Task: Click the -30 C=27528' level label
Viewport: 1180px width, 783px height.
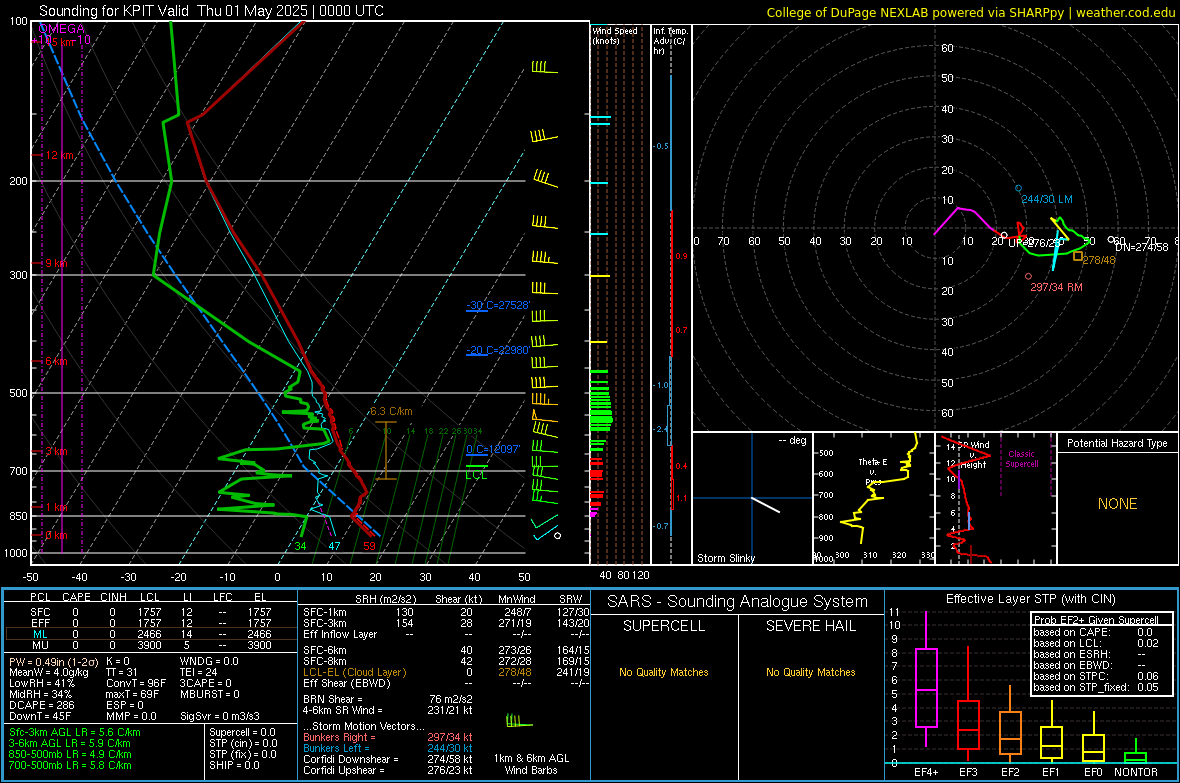Action: pos(498,305)
